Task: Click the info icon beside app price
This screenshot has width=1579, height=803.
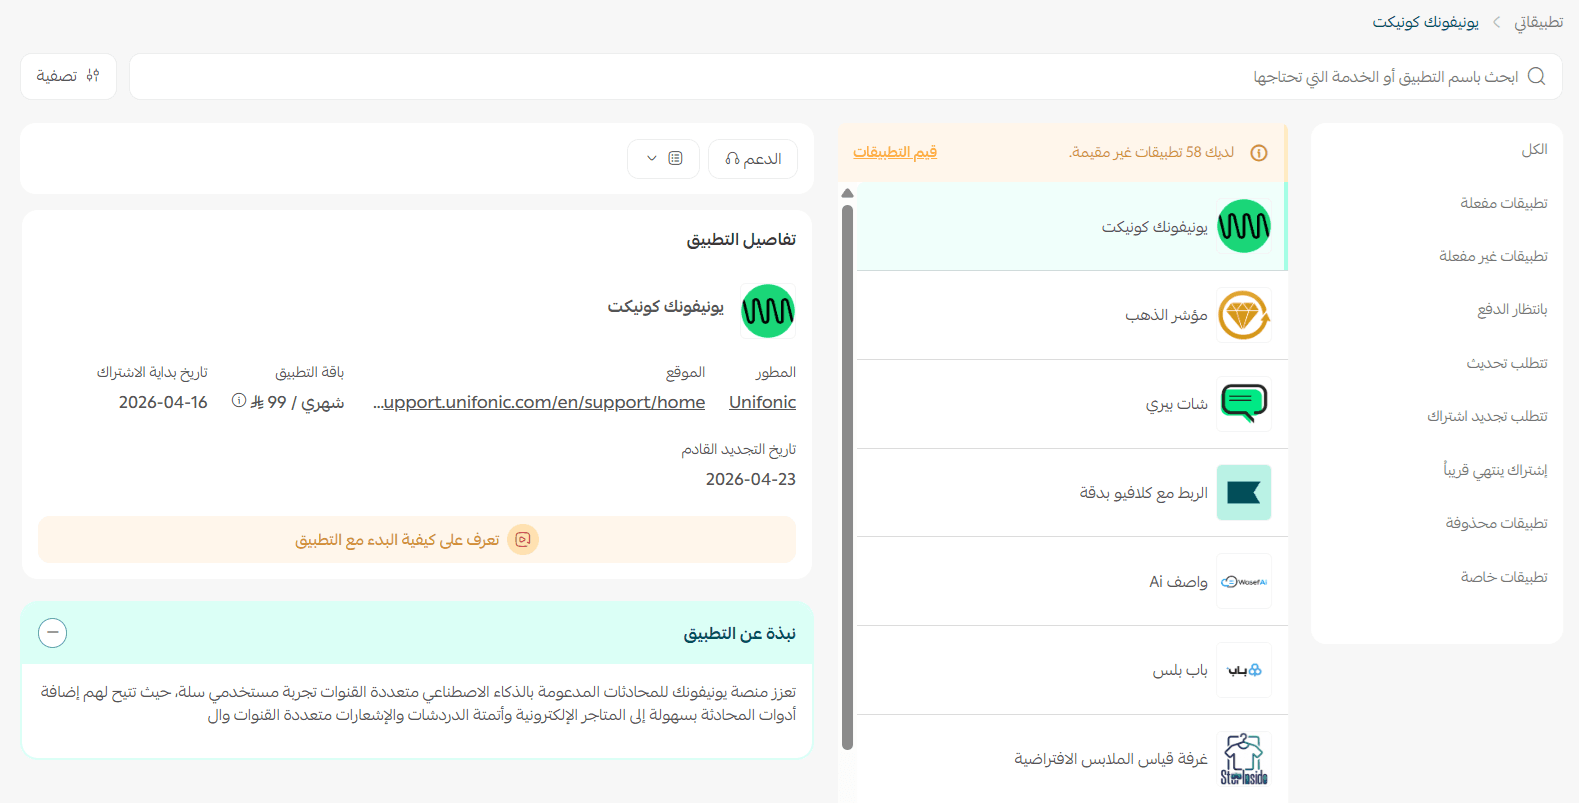Action: [x=239, y=401]
